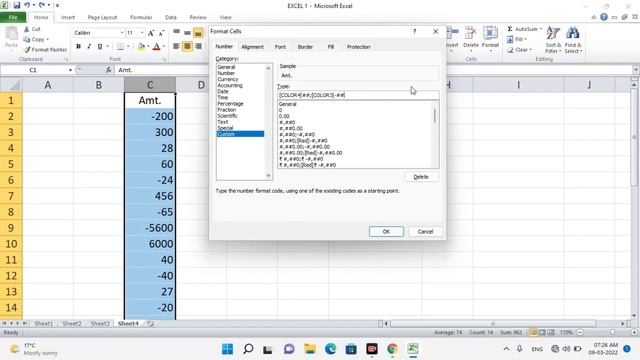The width and height of the screenshot is (640, 360).
Task: Click the Bold formatting icon
Action: (78, 47)
